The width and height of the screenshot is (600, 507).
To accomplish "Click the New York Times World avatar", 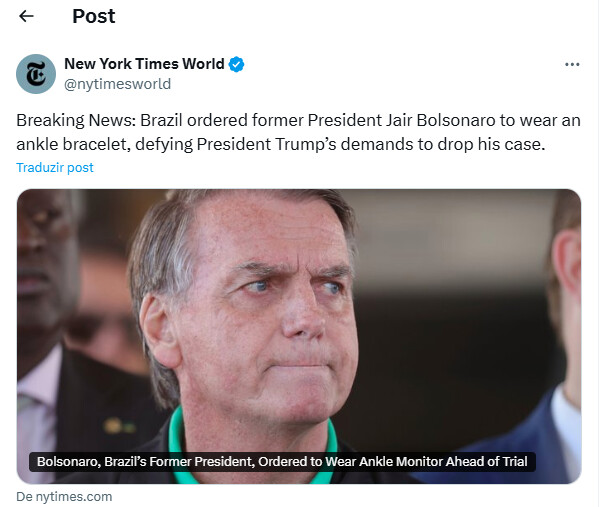I will coord(36,74).
